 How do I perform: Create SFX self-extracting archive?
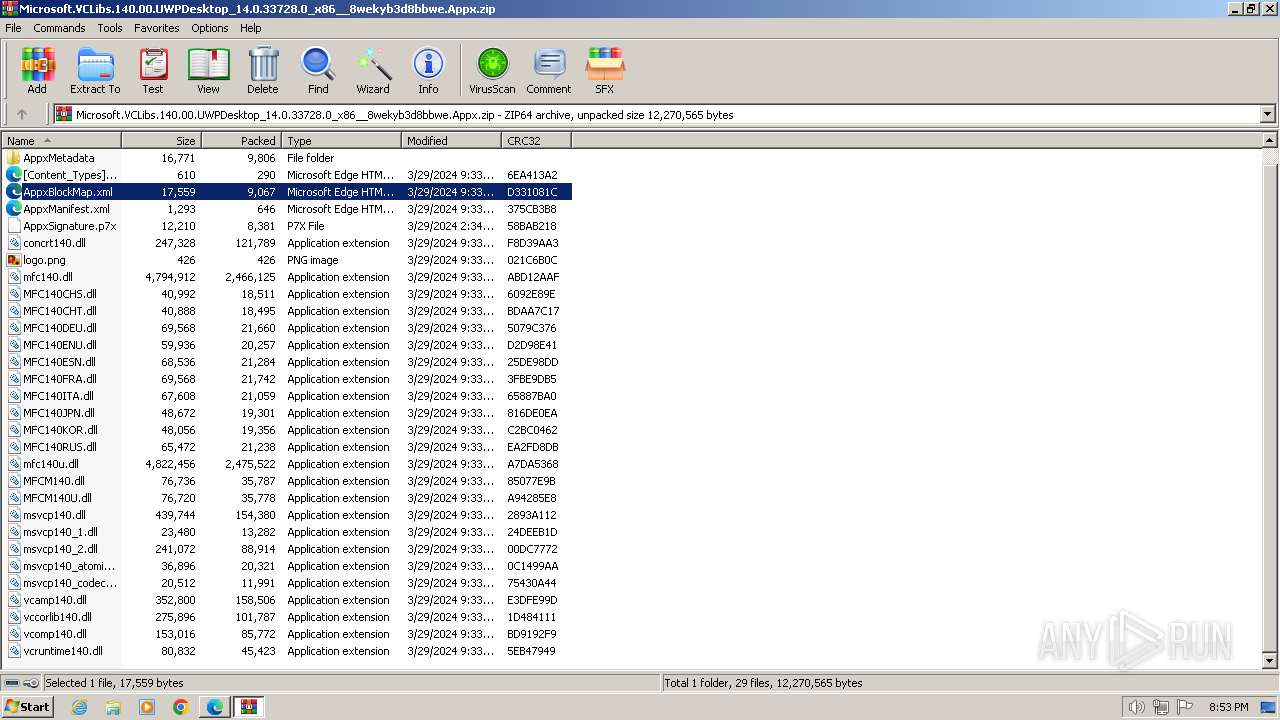tap(605, 71)
